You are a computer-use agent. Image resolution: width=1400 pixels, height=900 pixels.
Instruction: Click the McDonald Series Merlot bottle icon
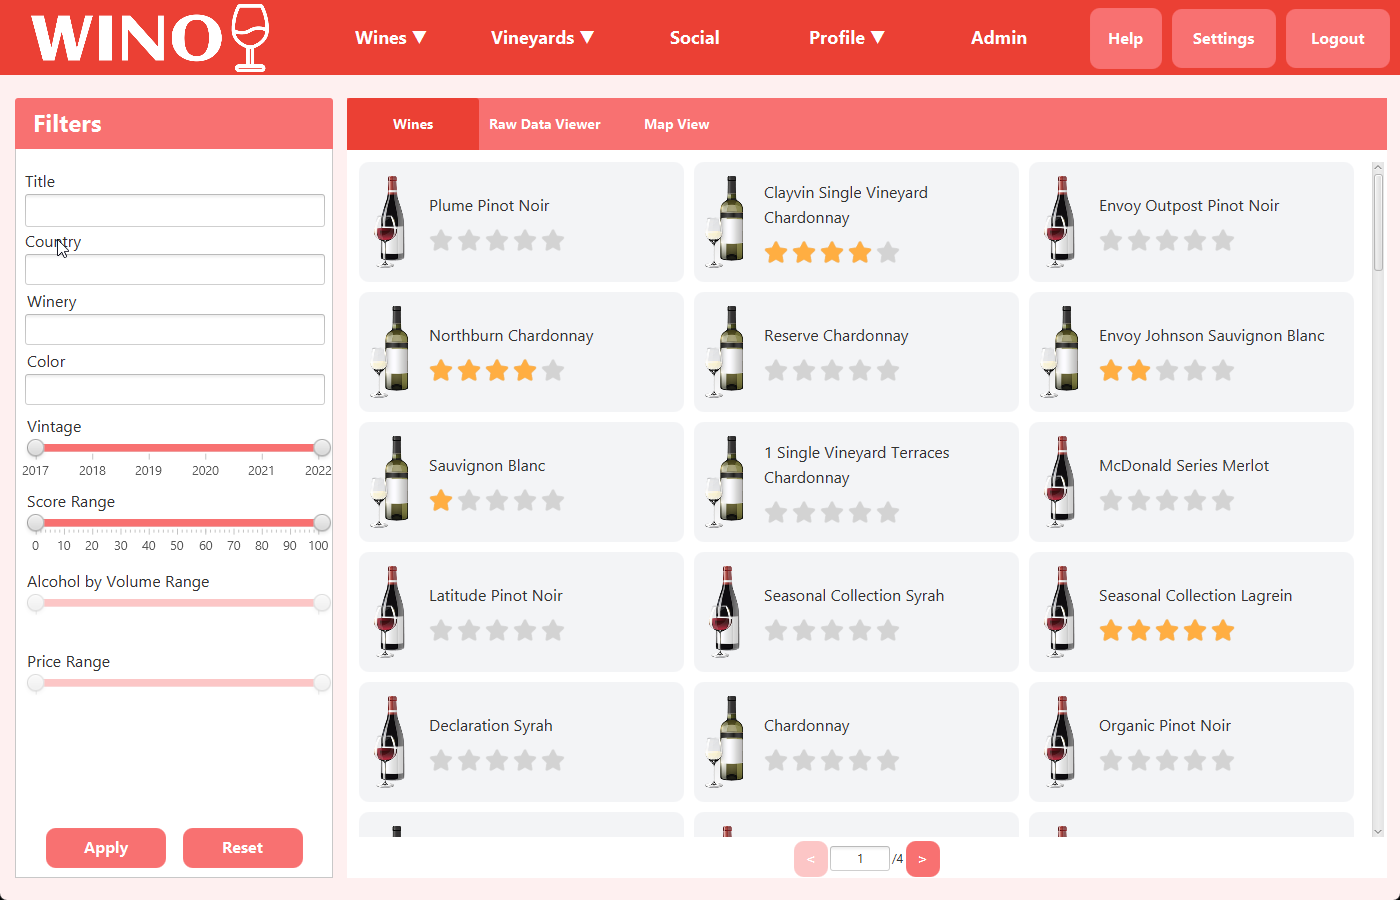[x=1061, y=481]
